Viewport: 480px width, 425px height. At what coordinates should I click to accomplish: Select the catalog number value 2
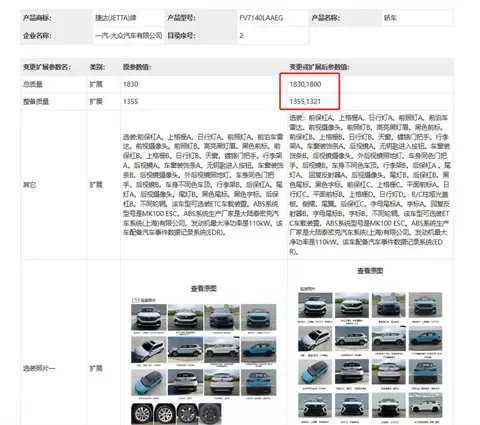[x=241, y=35]
